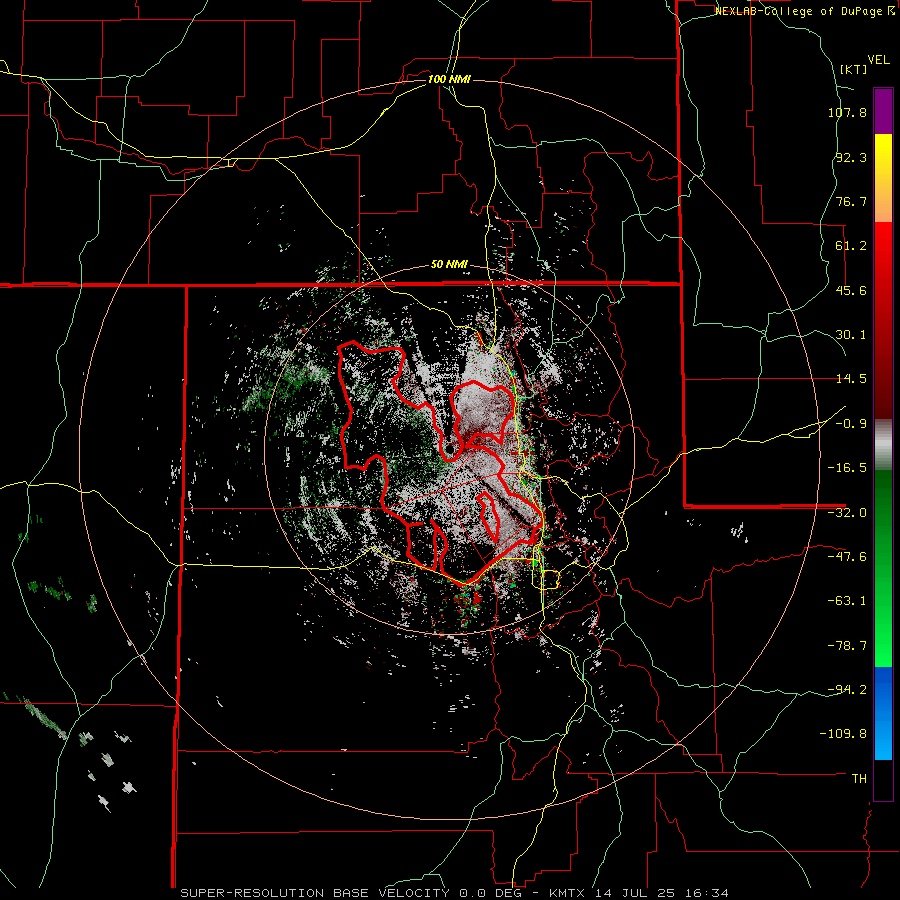Image resolution: width=900 pixels, height=900 pixels.
Task: Click the SUPER-RESOLUTION BASE VELOCITY caption text
Action: [x=315, y=893]
